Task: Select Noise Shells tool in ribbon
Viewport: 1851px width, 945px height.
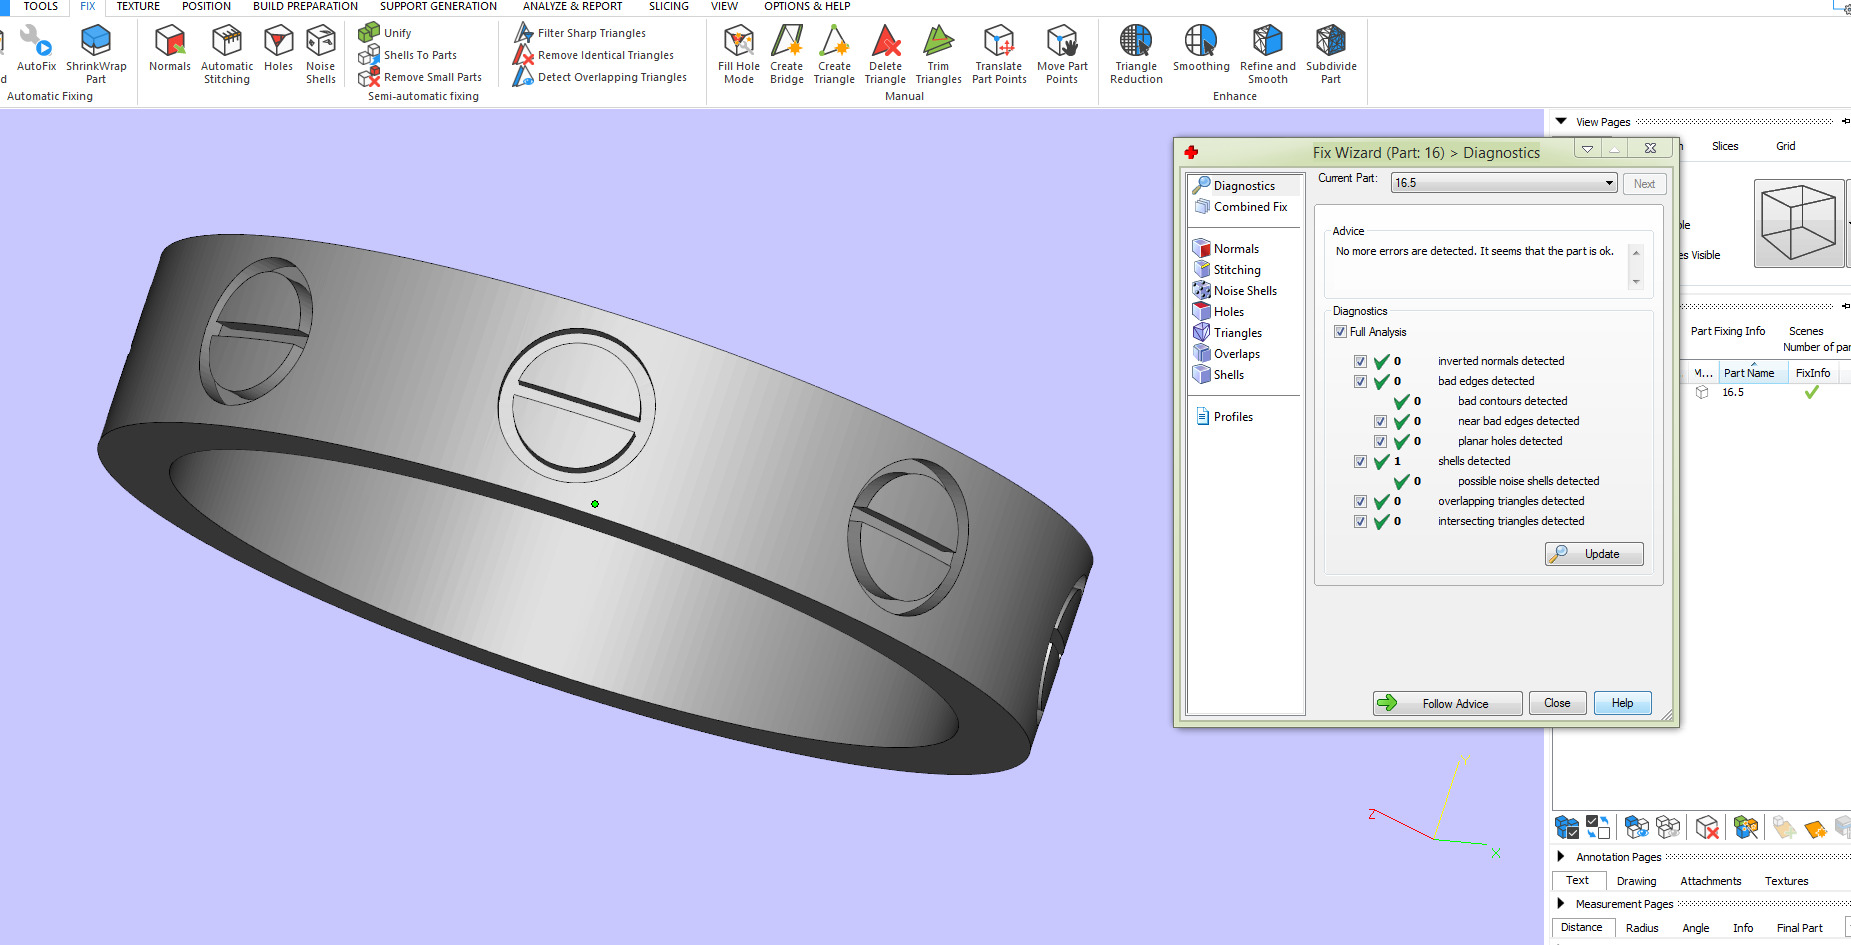Action: (x=321, y=54)
